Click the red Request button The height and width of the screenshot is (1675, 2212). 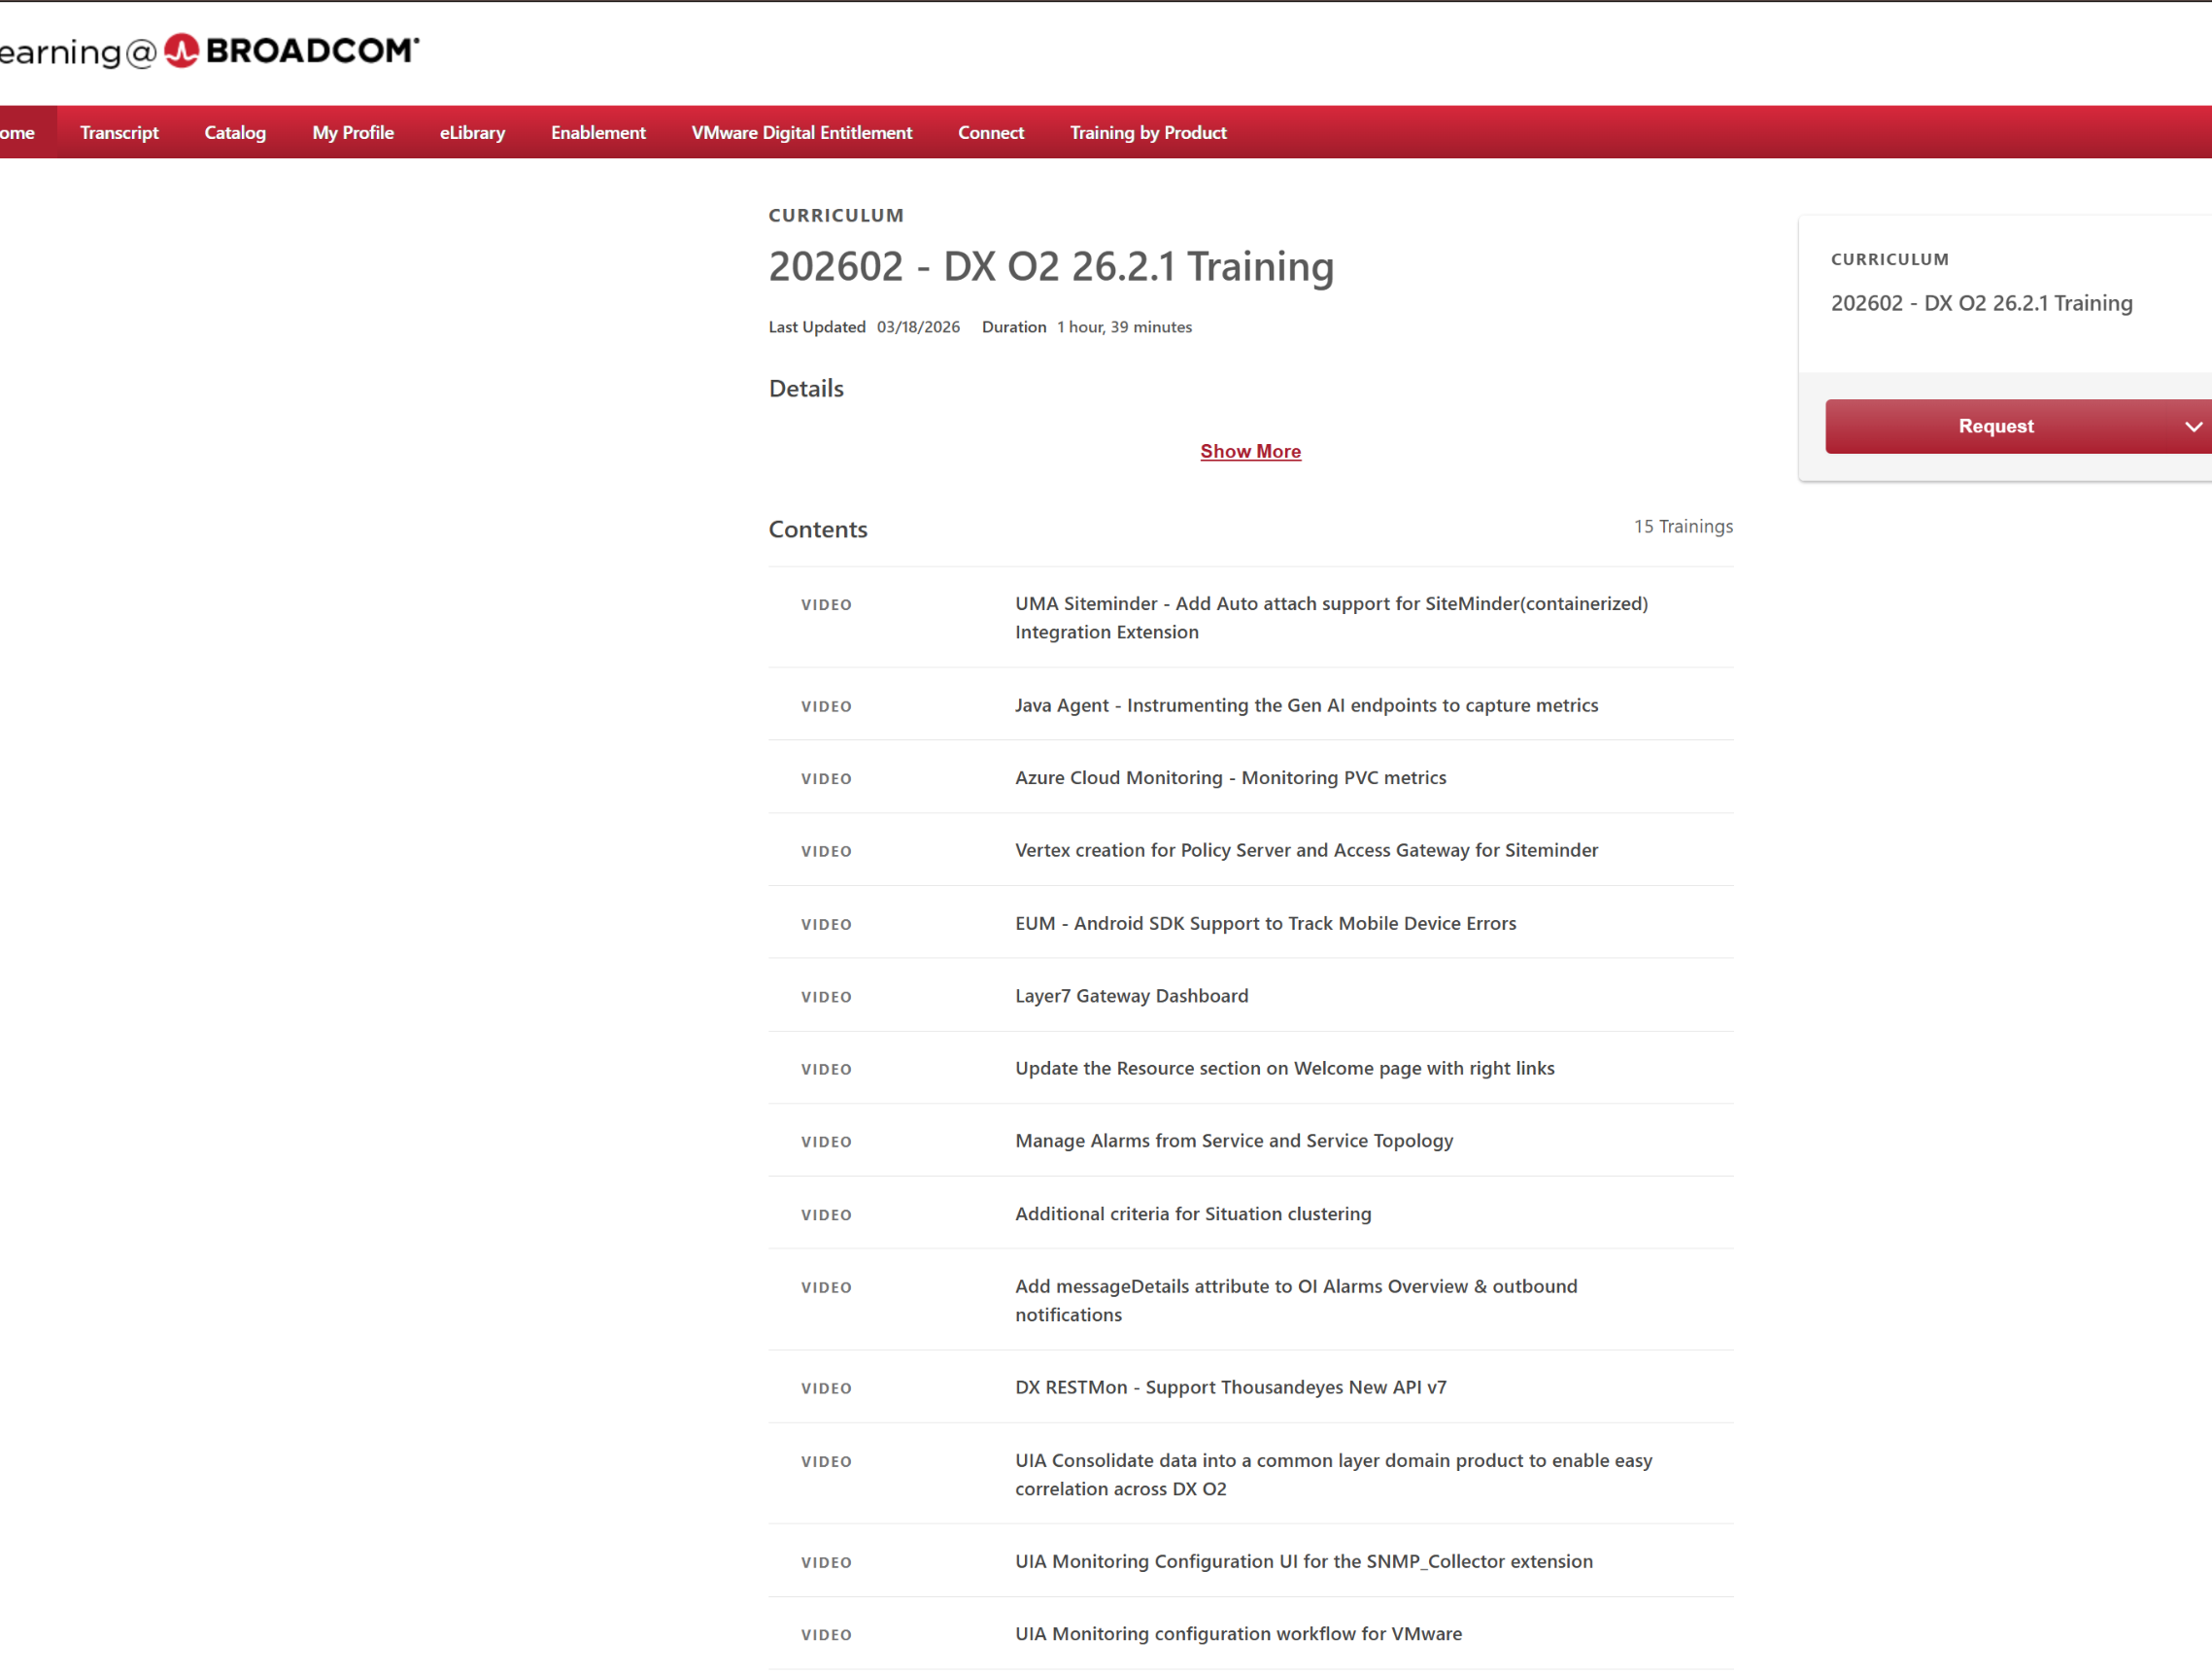tap(1995, 426)
